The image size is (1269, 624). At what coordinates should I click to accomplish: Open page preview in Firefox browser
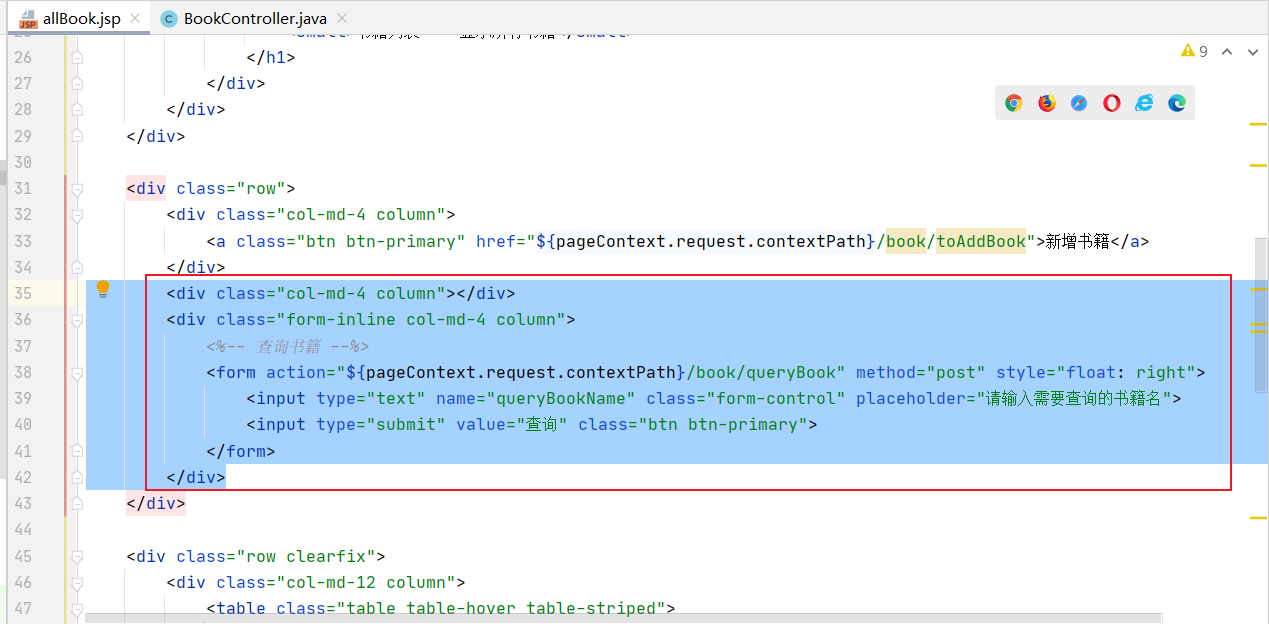1047,103
